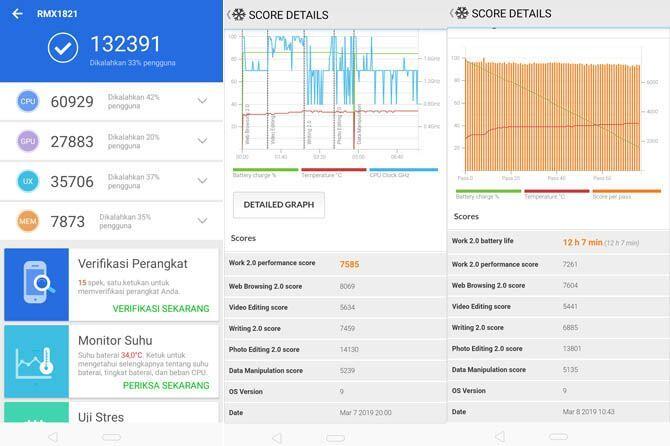The width and height of the screenshot is (670, 446).
Task: Select Video Editing score 5441 row
Action: click(558, 307)
